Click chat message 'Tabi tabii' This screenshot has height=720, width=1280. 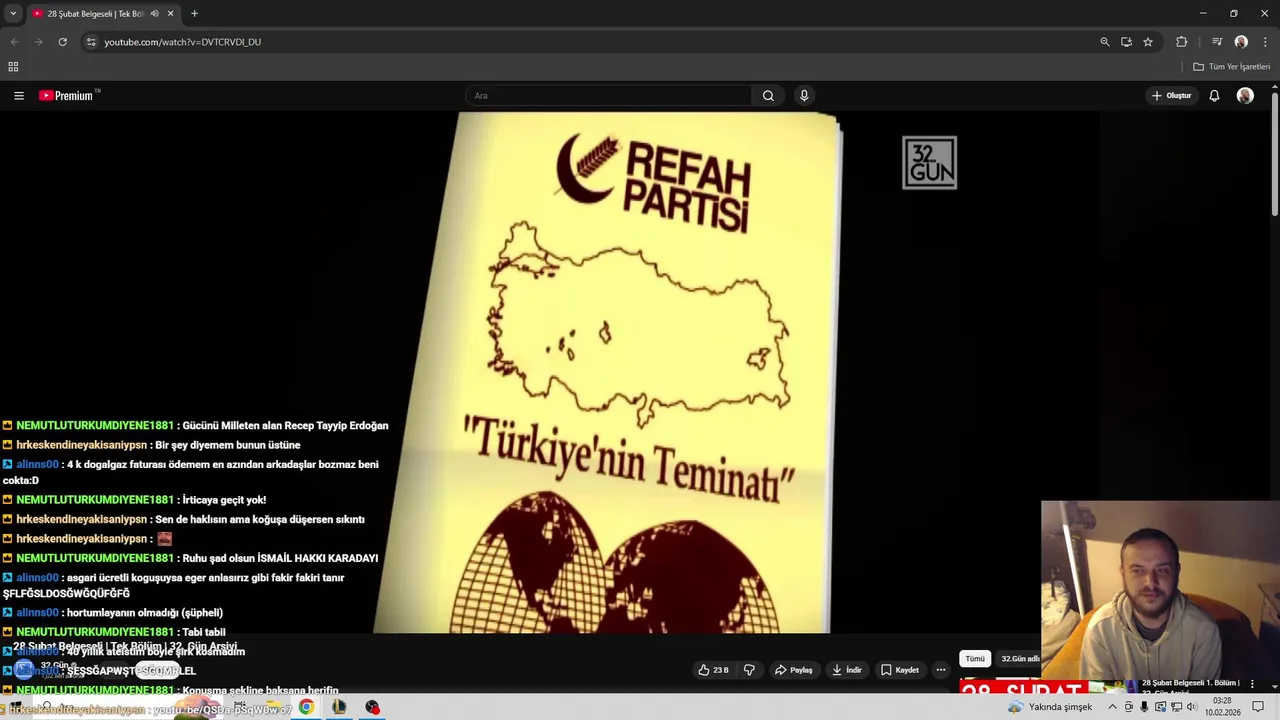tap(204, 632)
